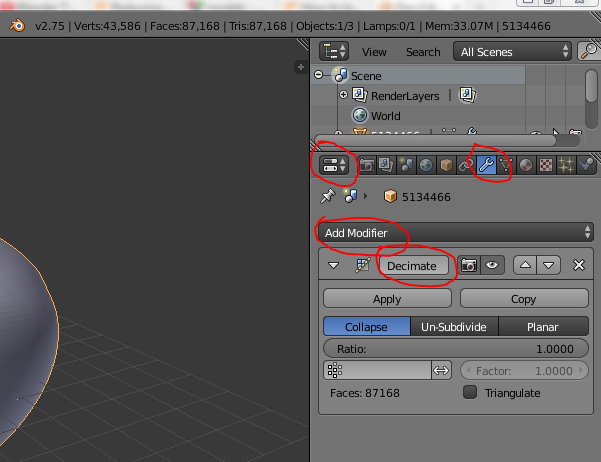Open the Search menu in Outliner
Viewport: 601px width, 462px height.
coord(423,52)
